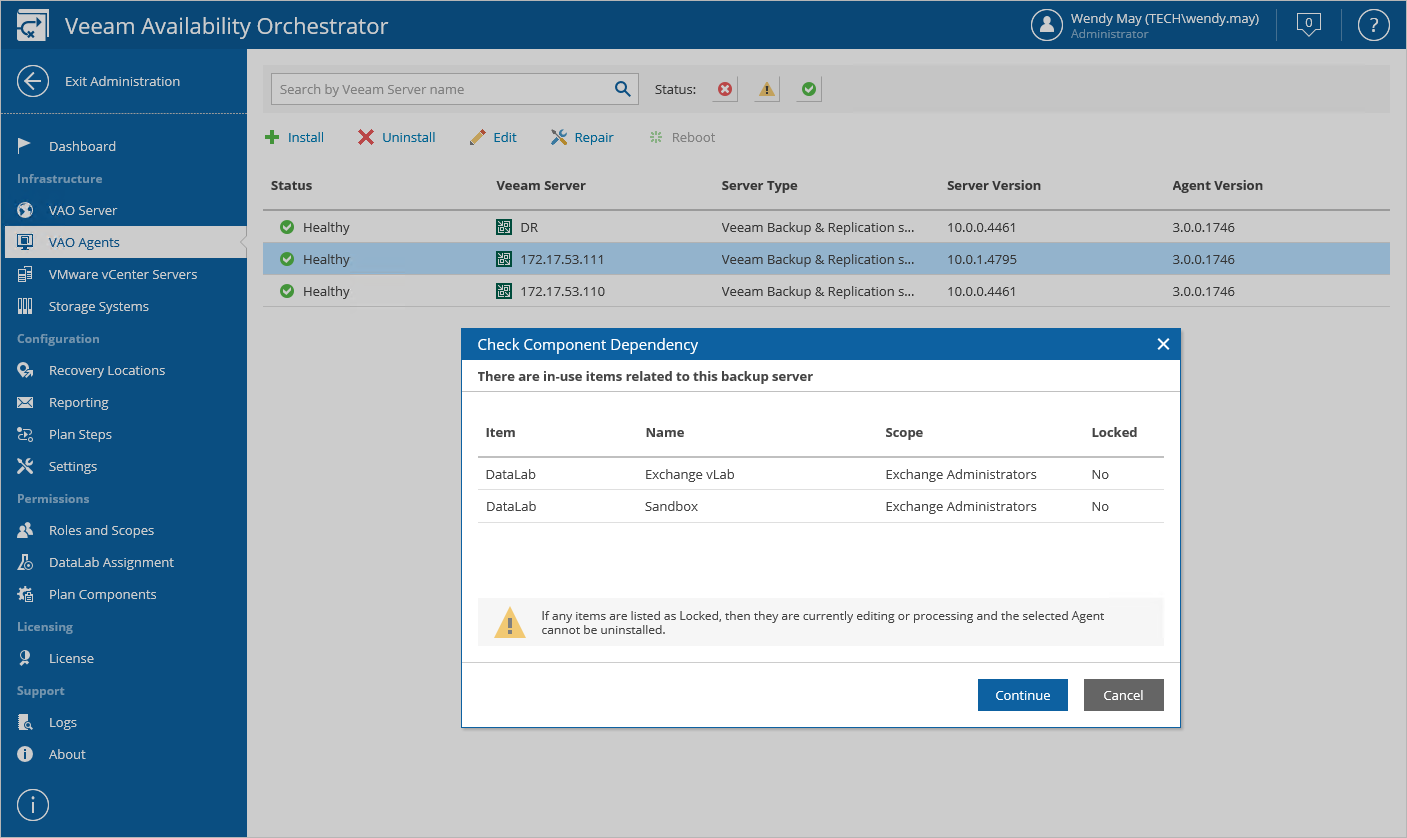
Task: Sort by Server Version column header
Action: (993, 185)
